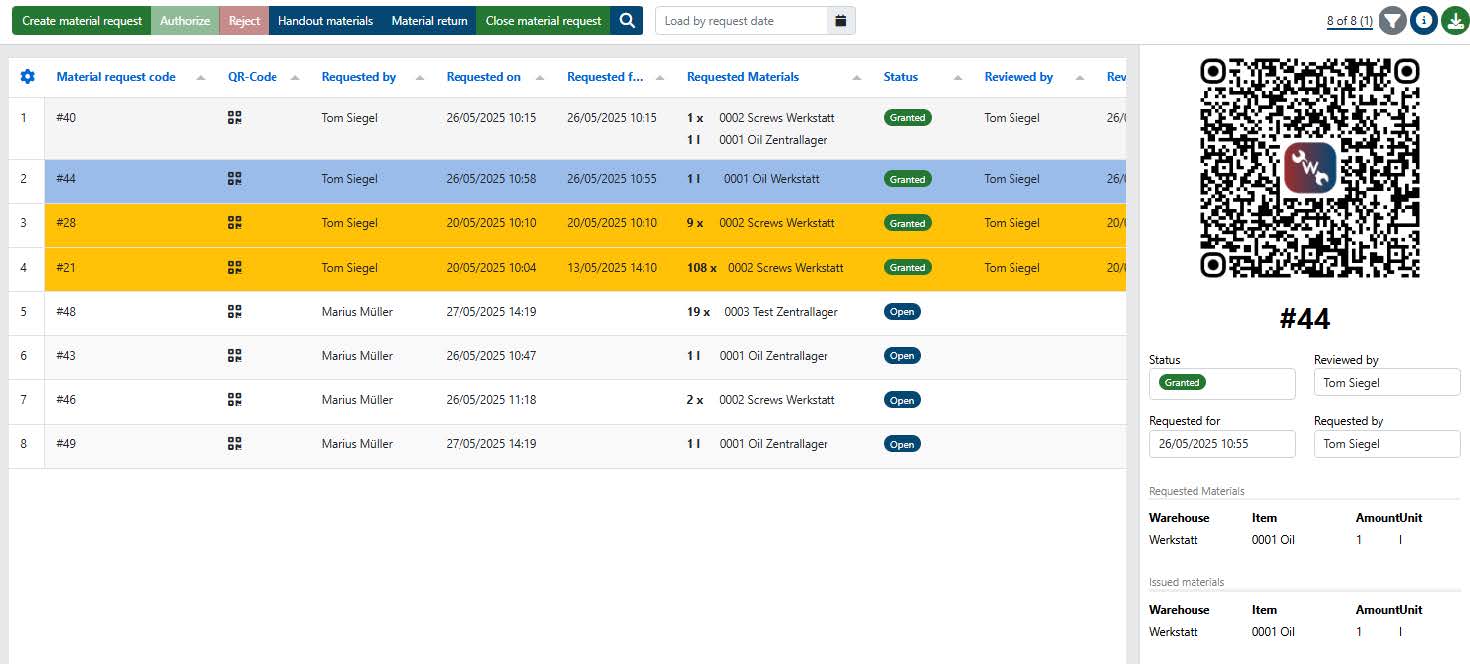
Task: Click Open status badge in row #48
Action: coord(902,311)
